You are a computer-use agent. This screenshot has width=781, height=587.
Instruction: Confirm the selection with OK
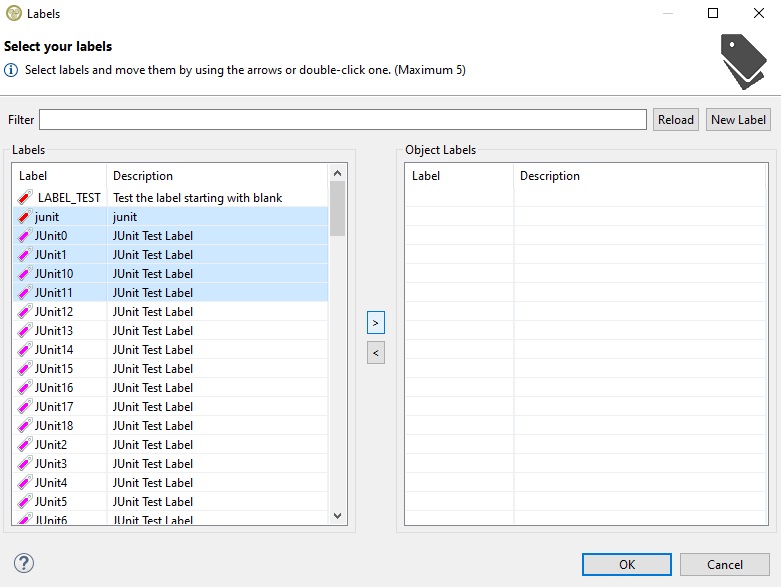tap(626, 564)
